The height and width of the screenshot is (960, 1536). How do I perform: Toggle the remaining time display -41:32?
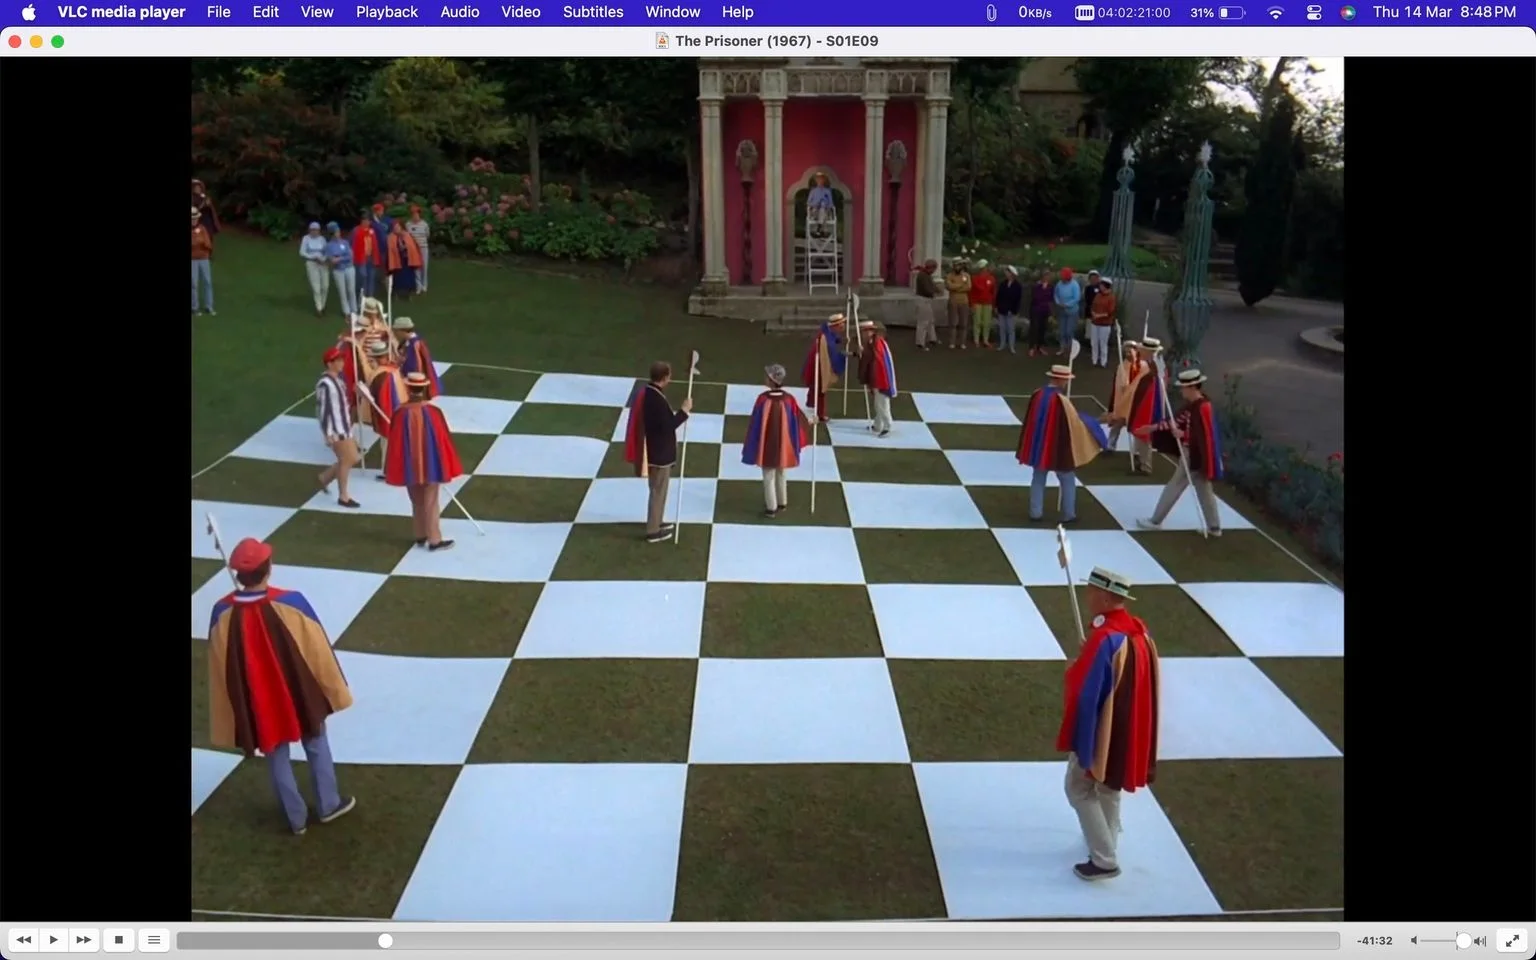(1375, 941)
